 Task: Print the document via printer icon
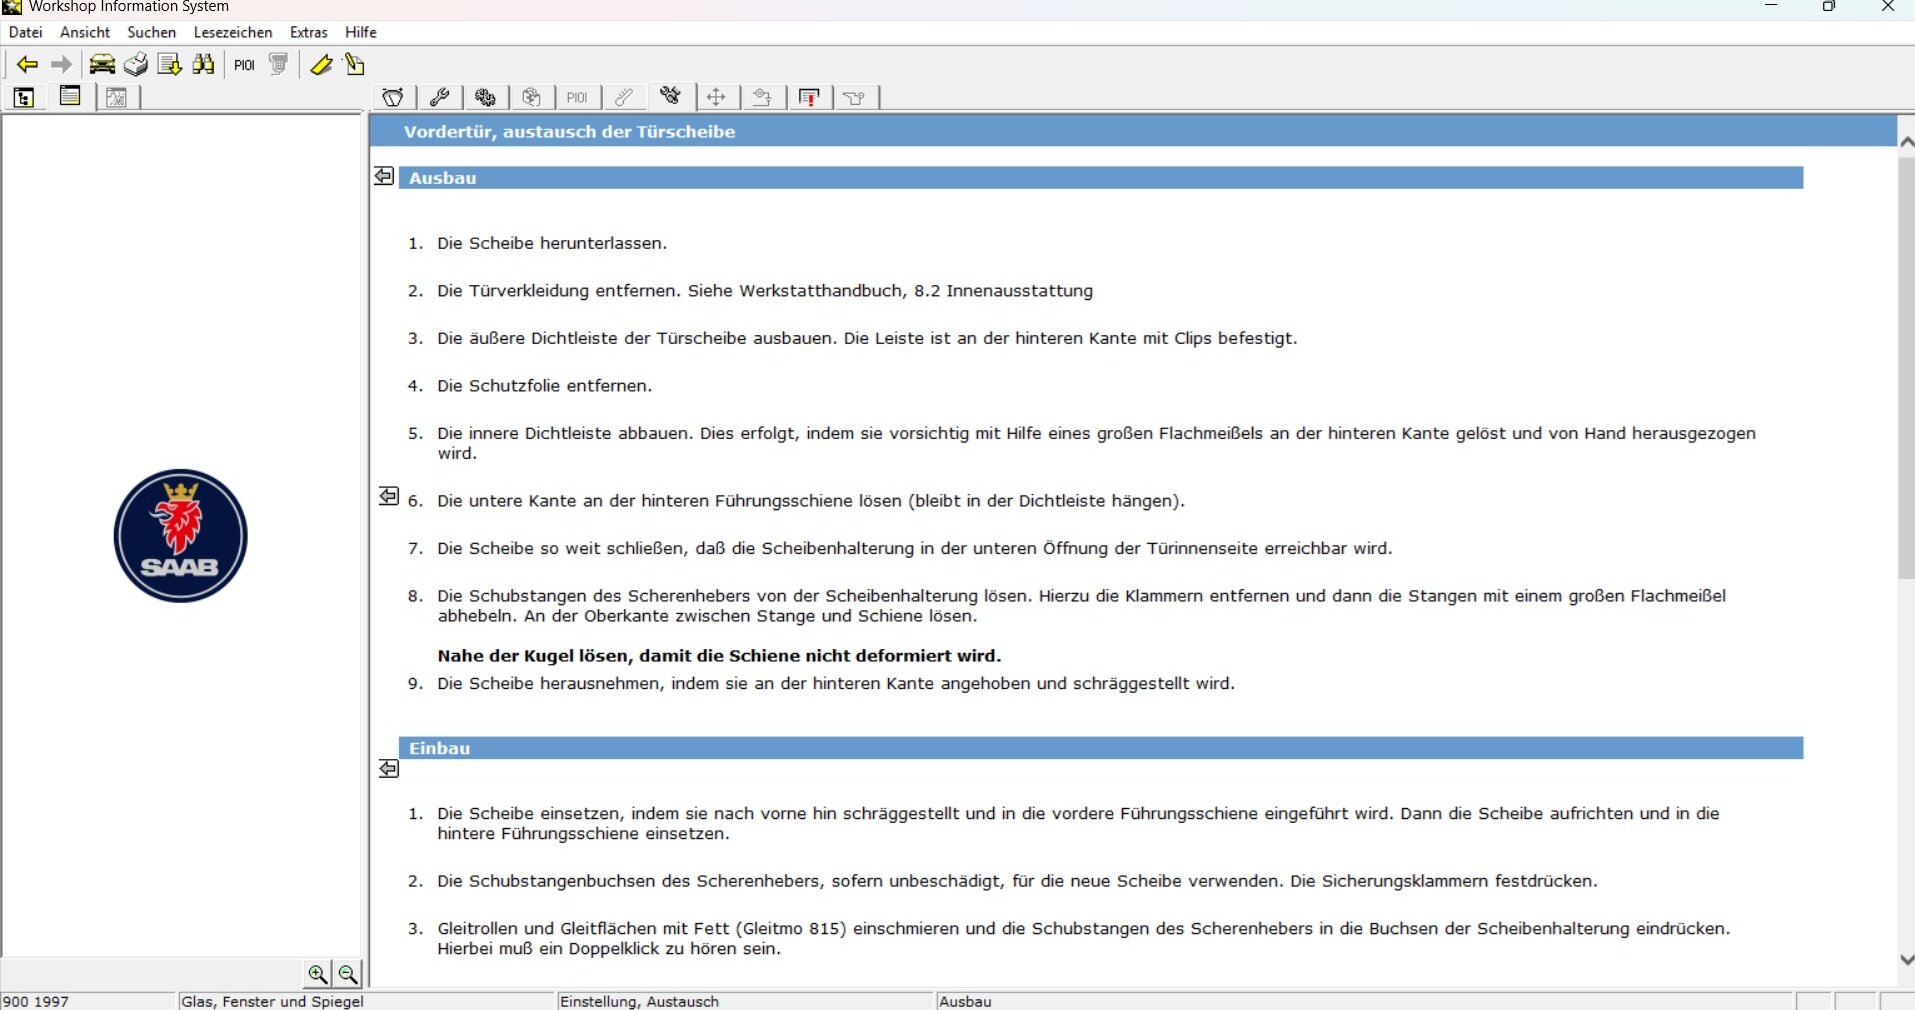[135, 65]
